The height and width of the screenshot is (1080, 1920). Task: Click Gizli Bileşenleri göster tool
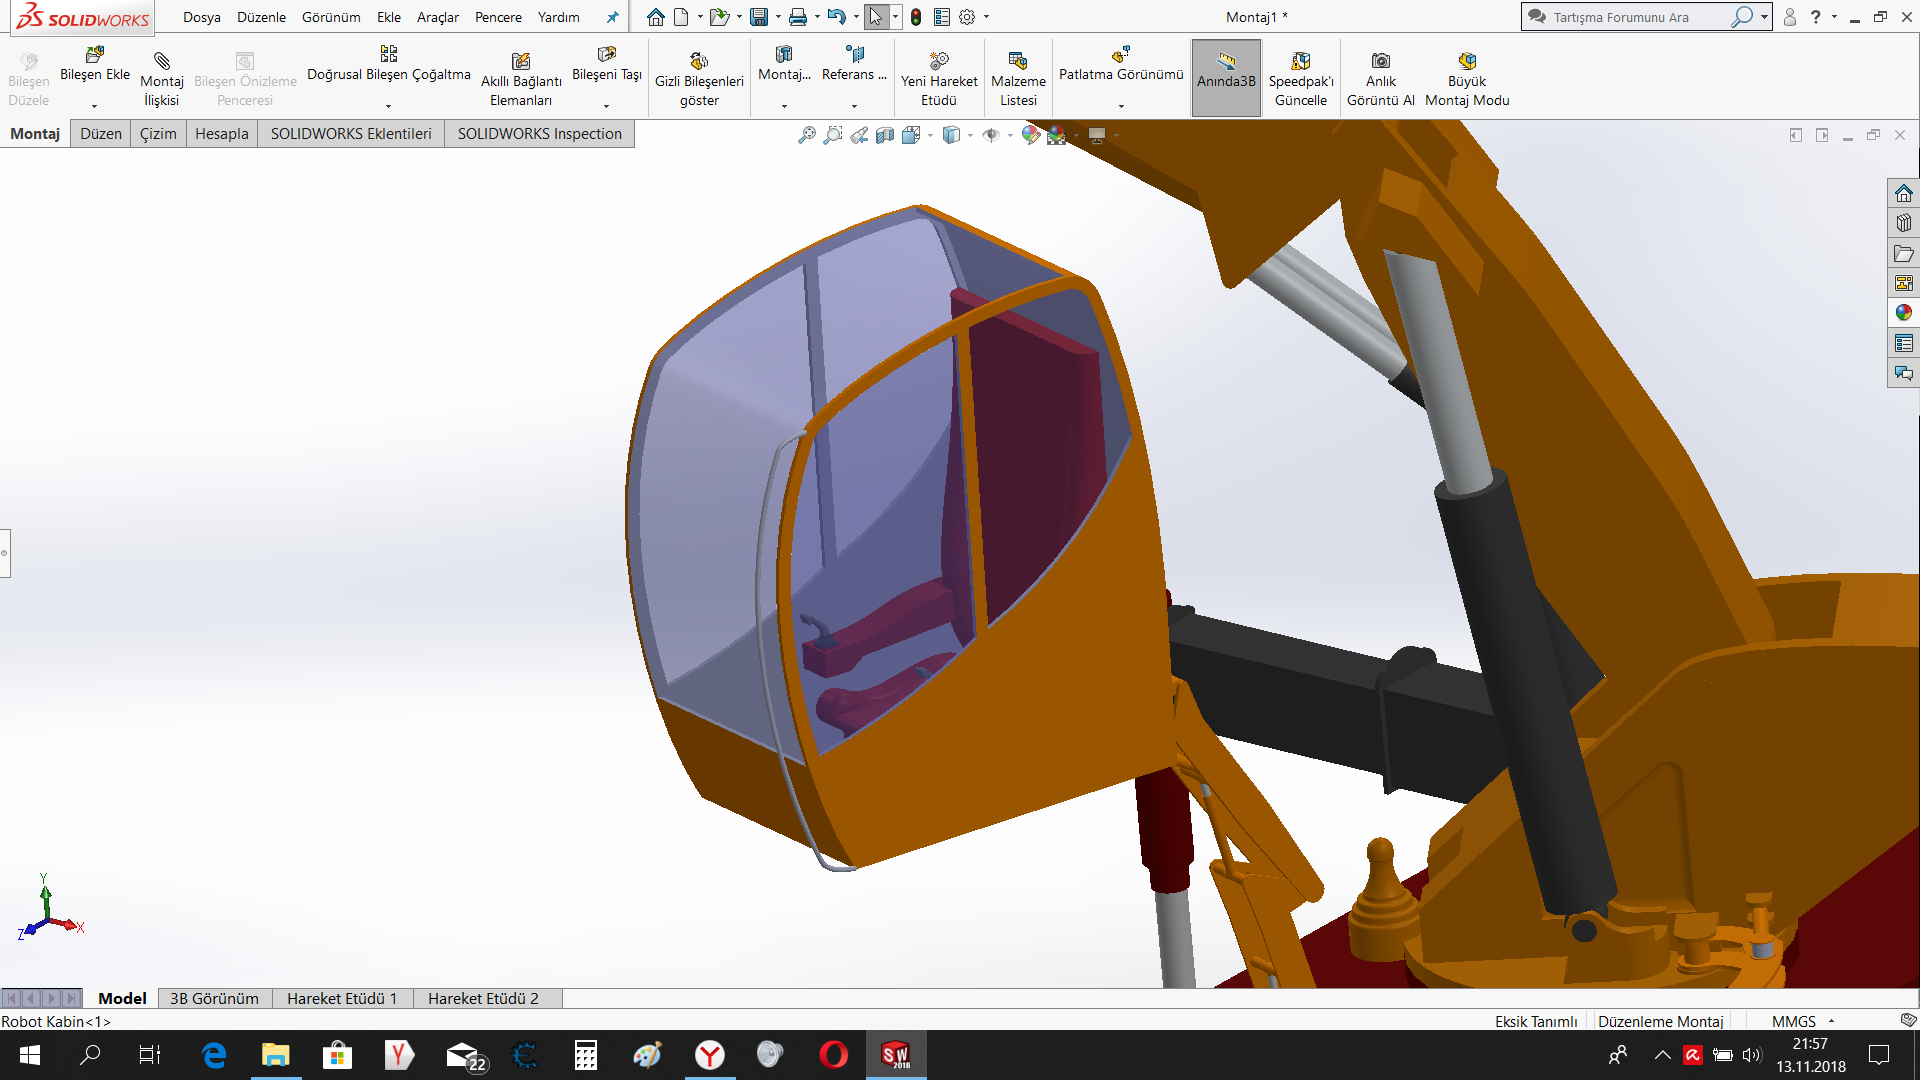point(699,79)
